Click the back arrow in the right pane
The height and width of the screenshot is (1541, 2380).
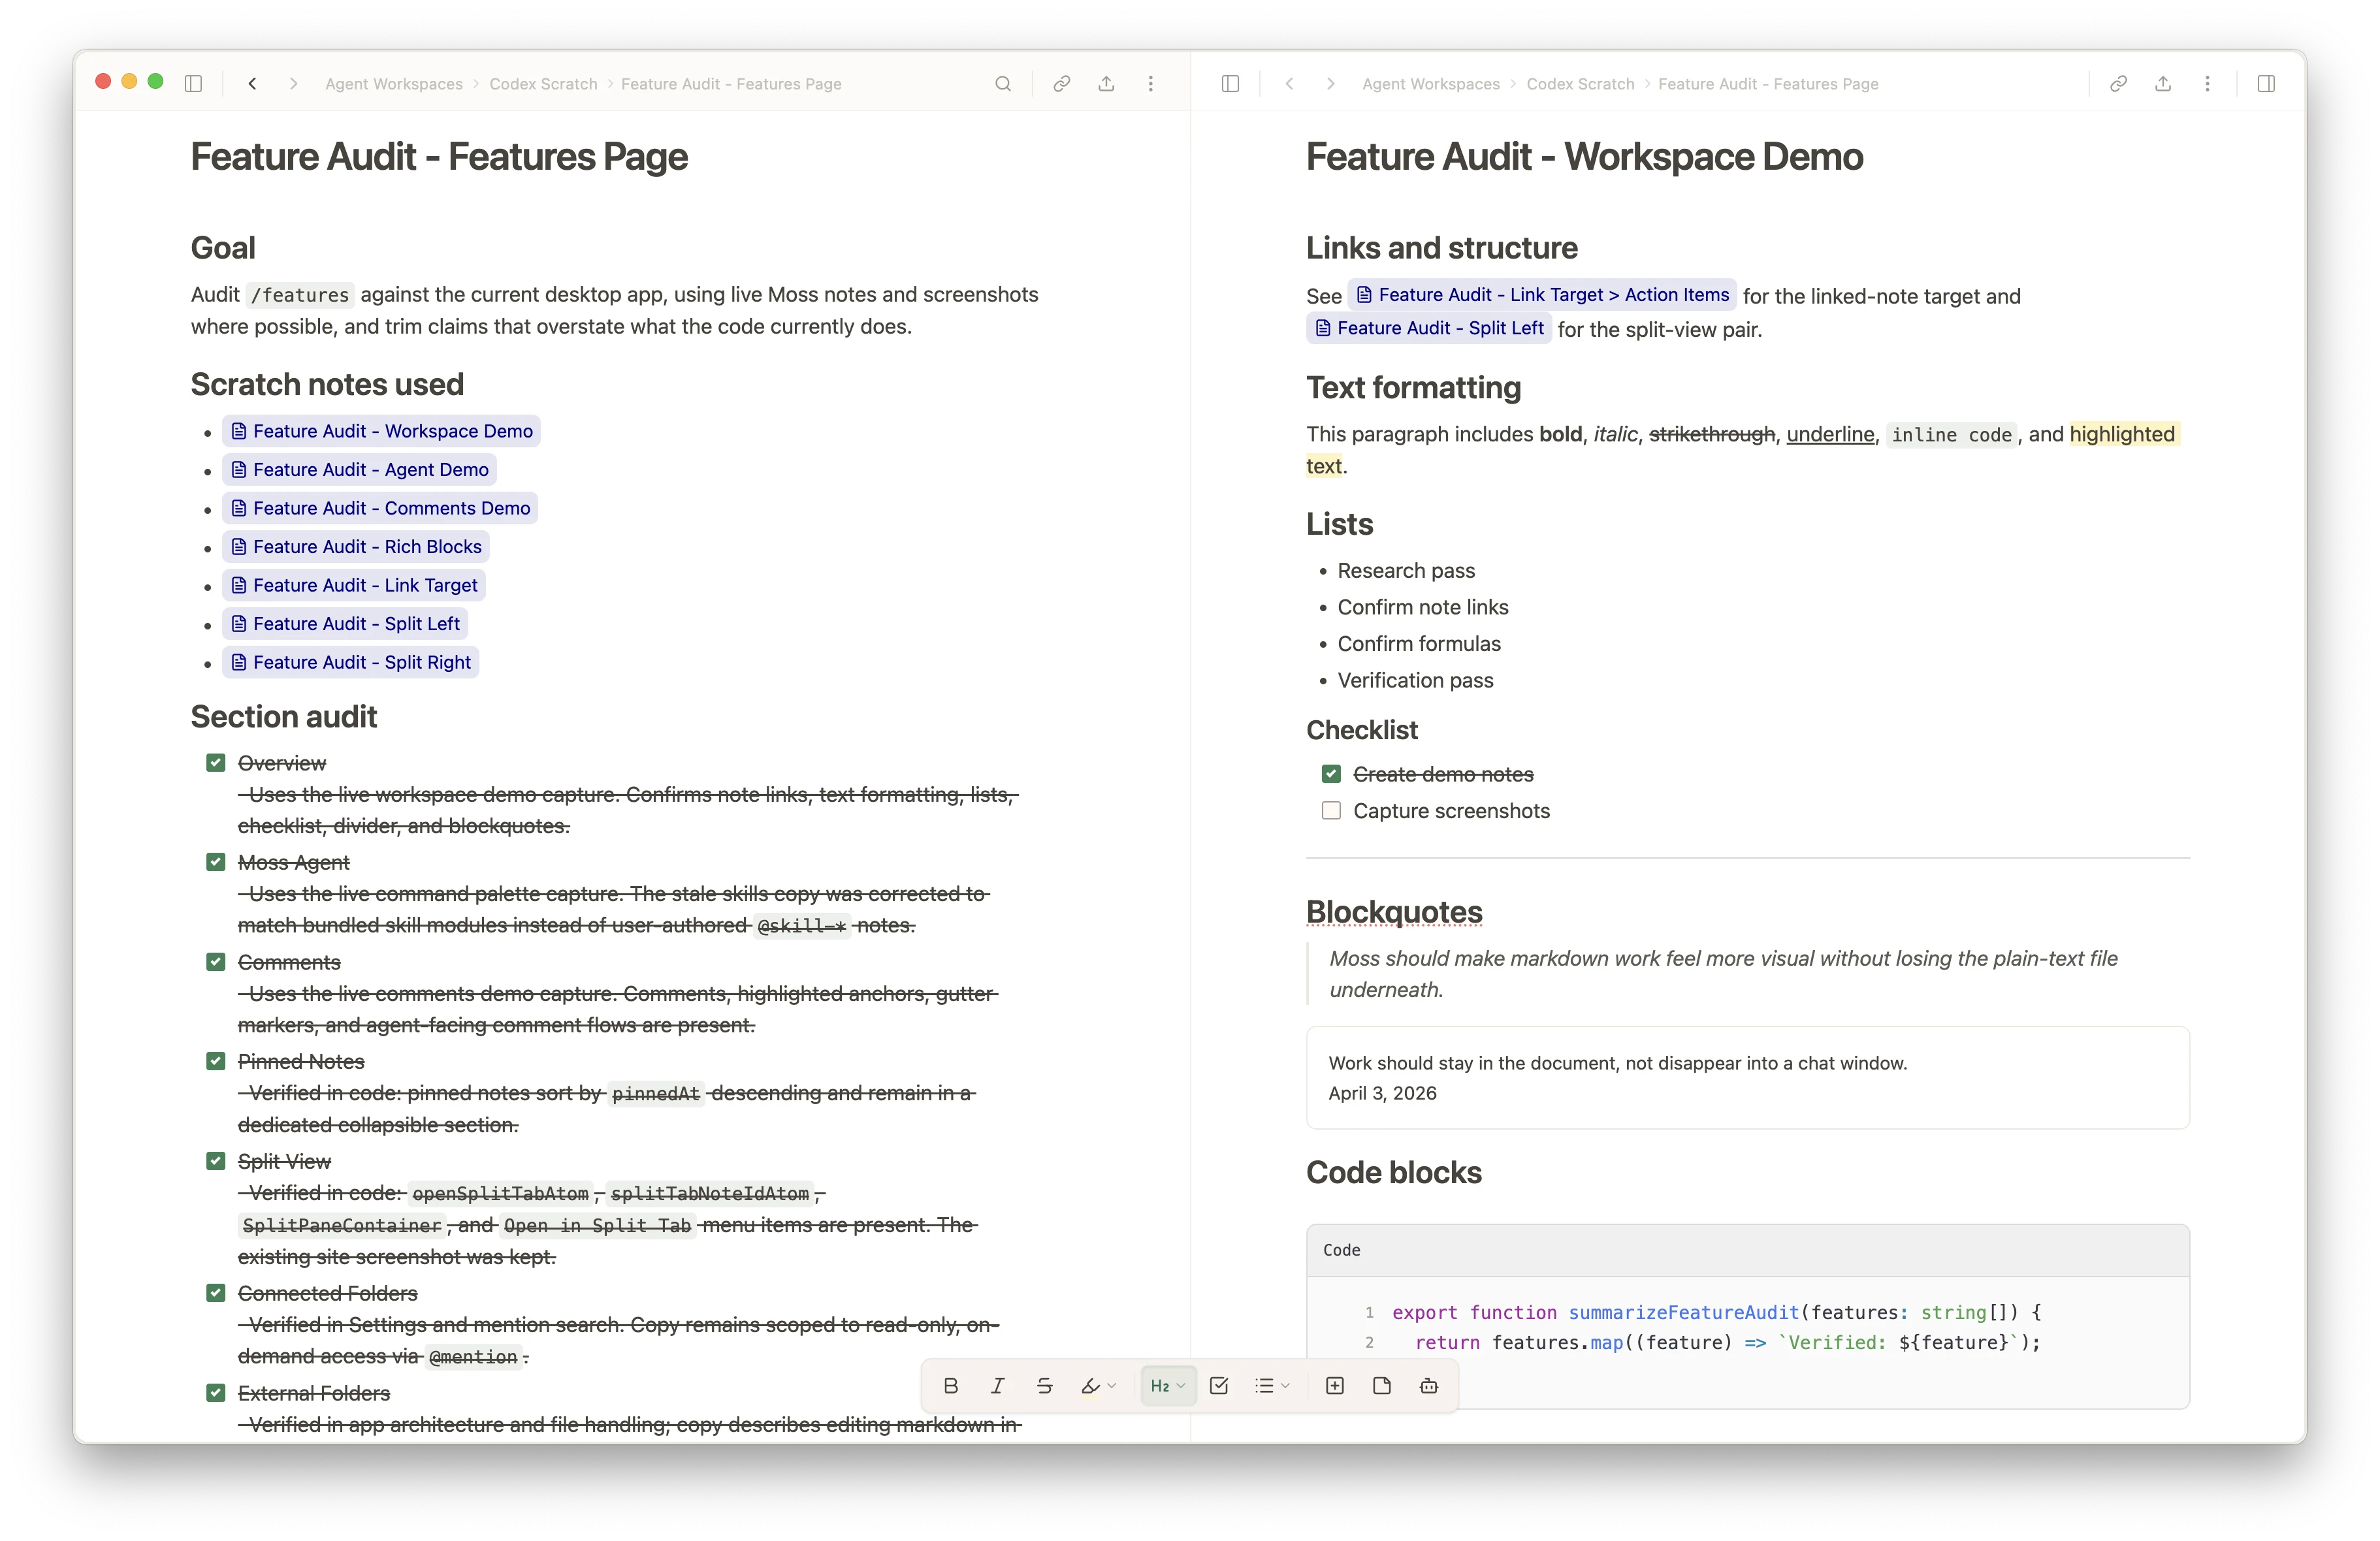(x=1289, y=84)
